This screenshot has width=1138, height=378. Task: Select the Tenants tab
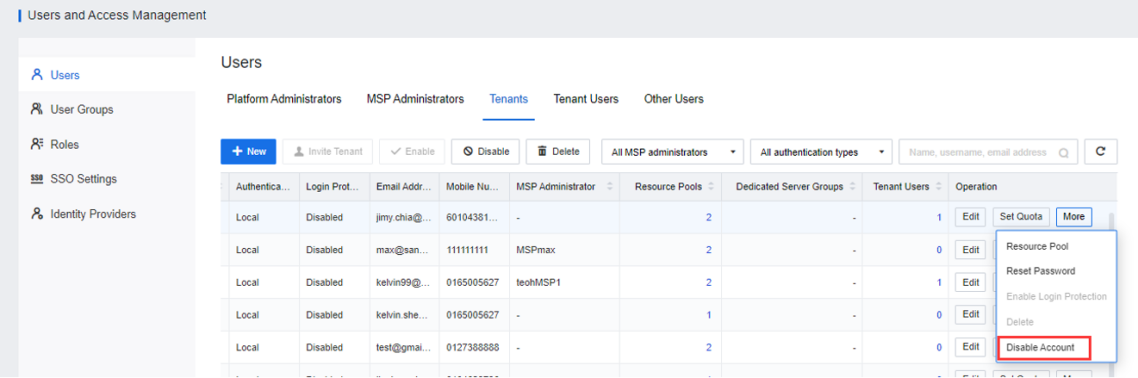click(509, 99)
